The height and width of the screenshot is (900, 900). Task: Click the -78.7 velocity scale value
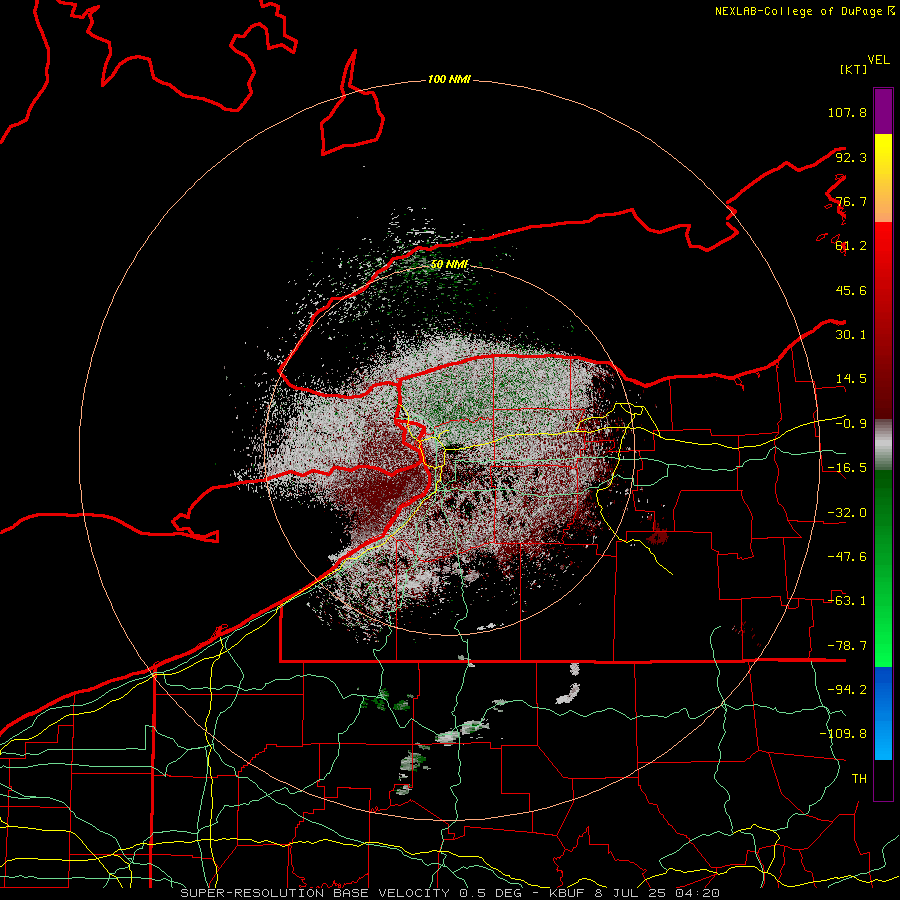(x=847, y=646)
